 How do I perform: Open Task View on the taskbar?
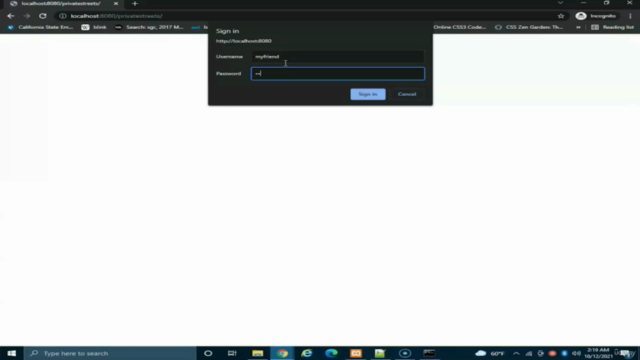(x=232, y=353)
